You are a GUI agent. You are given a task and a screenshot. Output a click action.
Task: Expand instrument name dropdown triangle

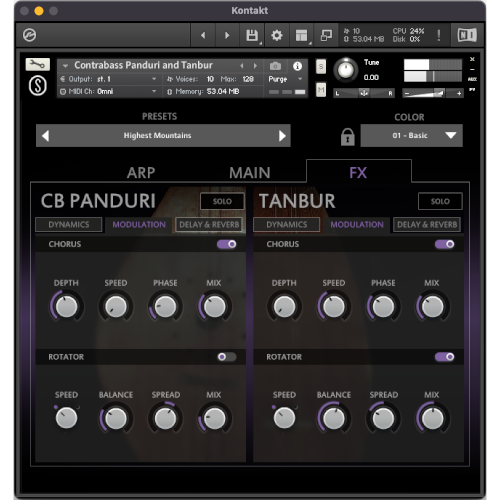[65, 66]
